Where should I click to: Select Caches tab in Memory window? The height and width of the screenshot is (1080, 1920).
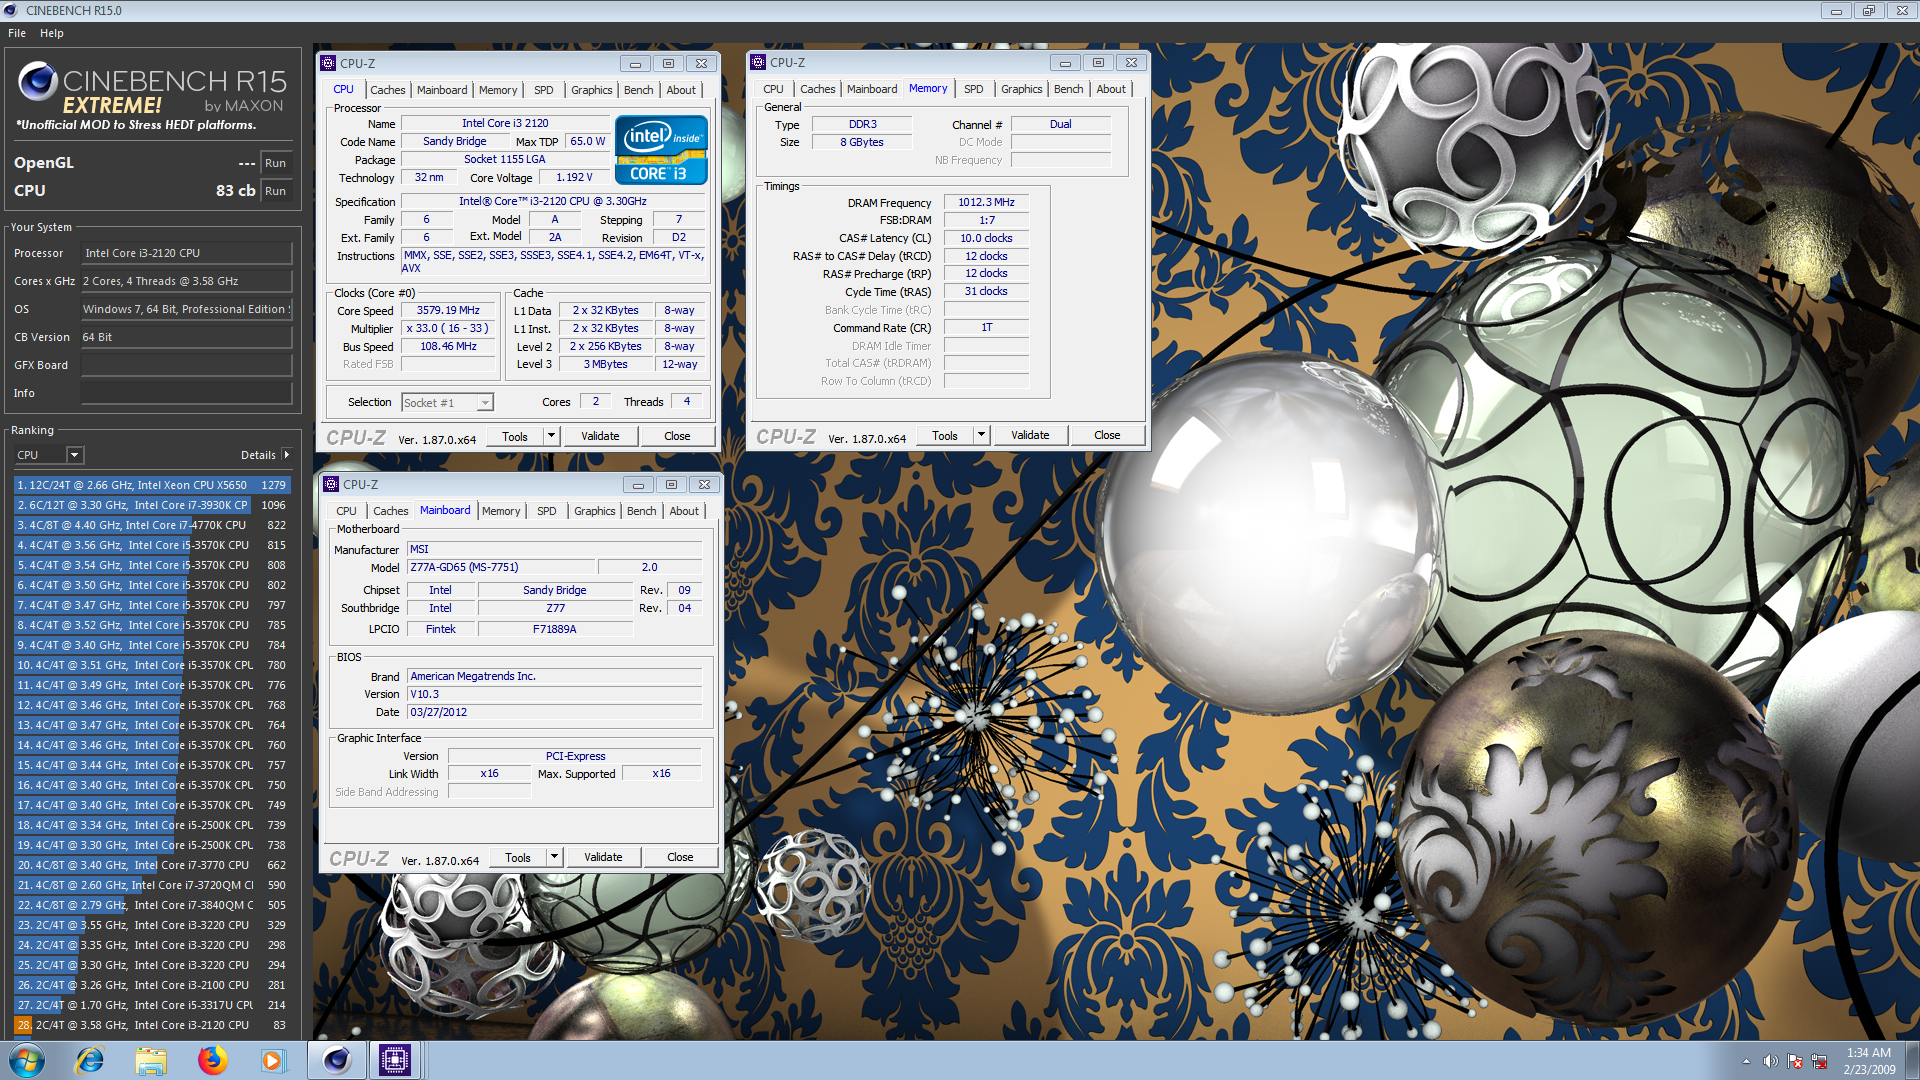pos(817,89)
